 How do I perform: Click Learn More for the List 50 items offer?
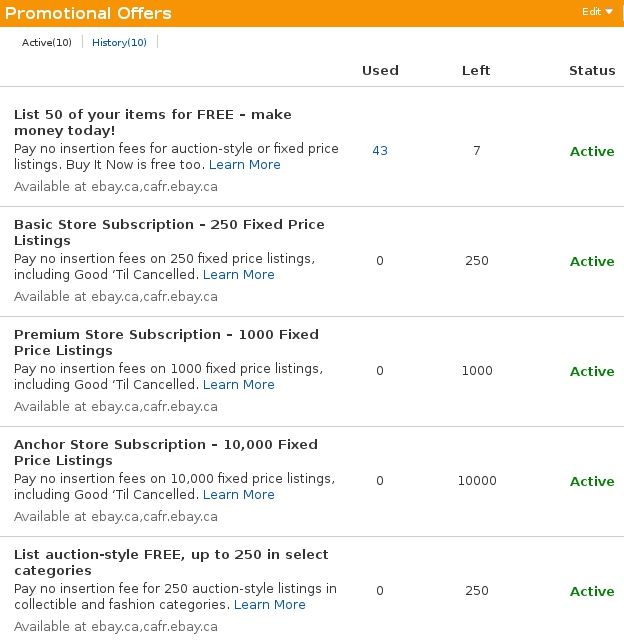point(245,165)
